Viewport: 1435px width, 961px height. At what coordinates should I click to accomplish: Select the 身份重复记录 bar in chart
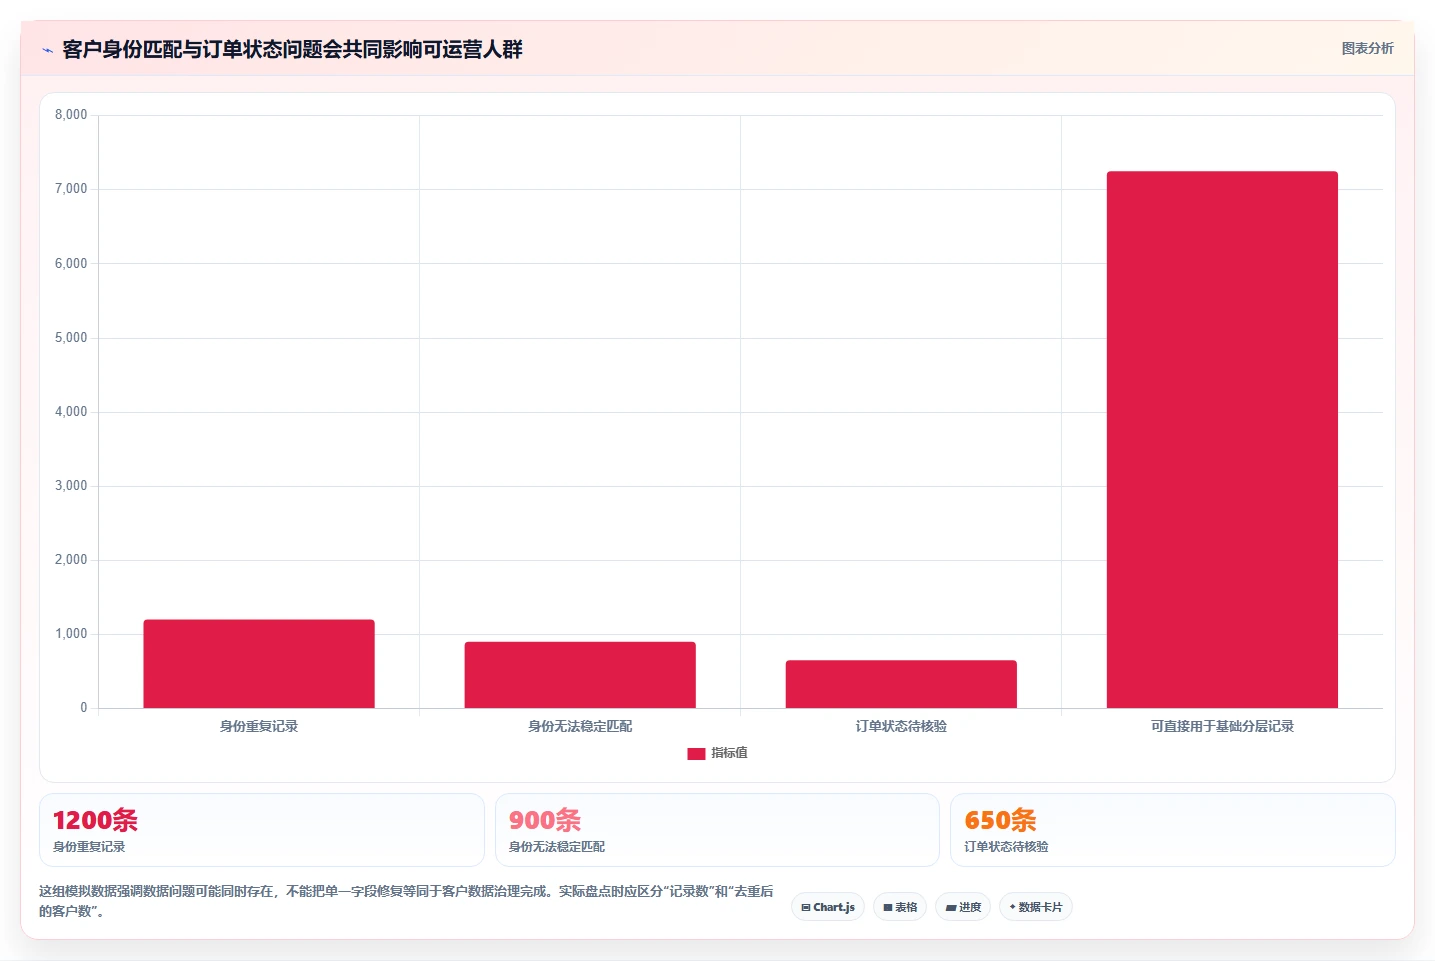[259, 664]
